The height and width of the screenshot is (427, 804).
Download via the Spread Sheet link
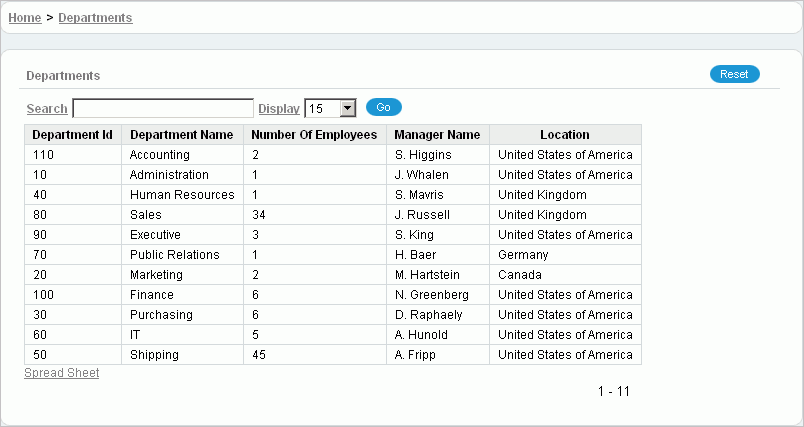point(62,373)
